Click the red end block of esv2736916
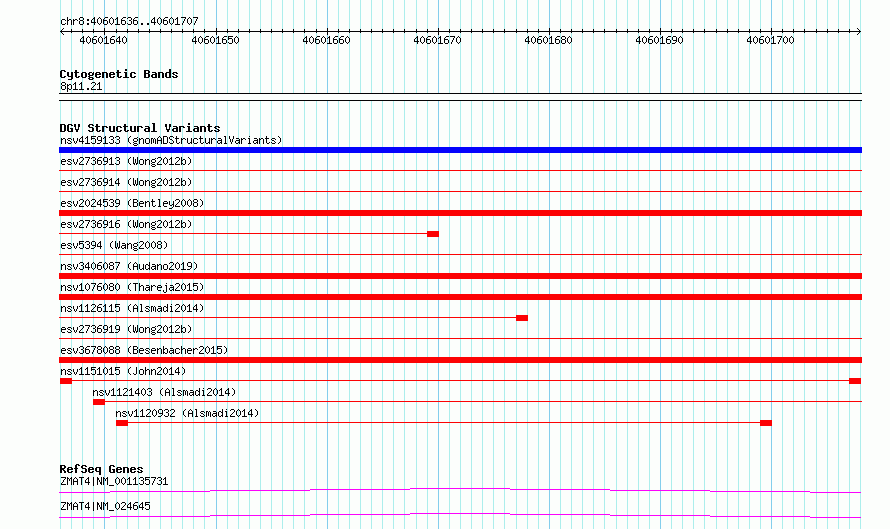The image size is (890, 529). point(433,234)
